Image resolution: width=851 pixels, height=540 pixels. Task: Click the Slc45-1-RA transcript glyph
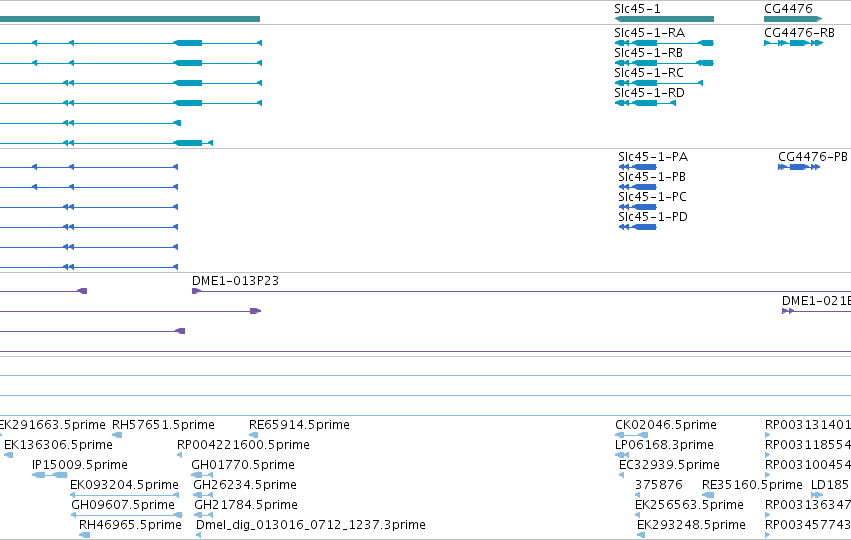coord(664,43)
